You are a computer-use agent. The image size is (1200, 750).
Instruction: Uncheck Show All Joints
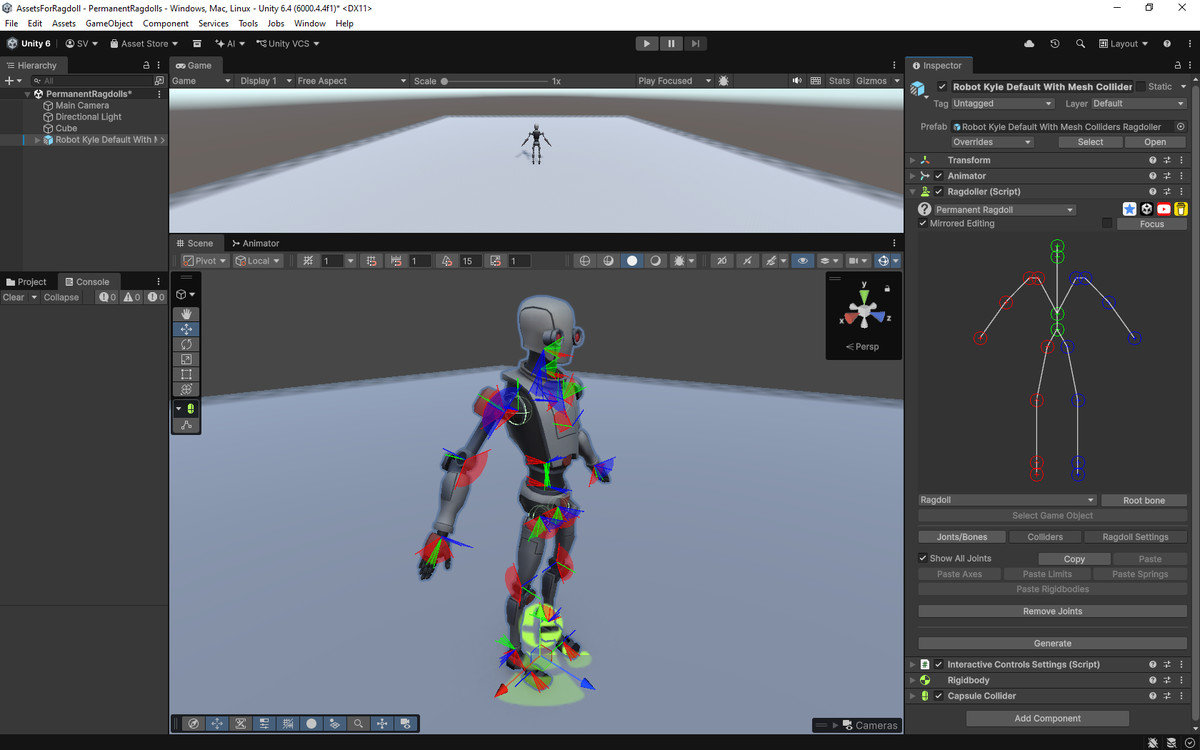coord(923,559)
